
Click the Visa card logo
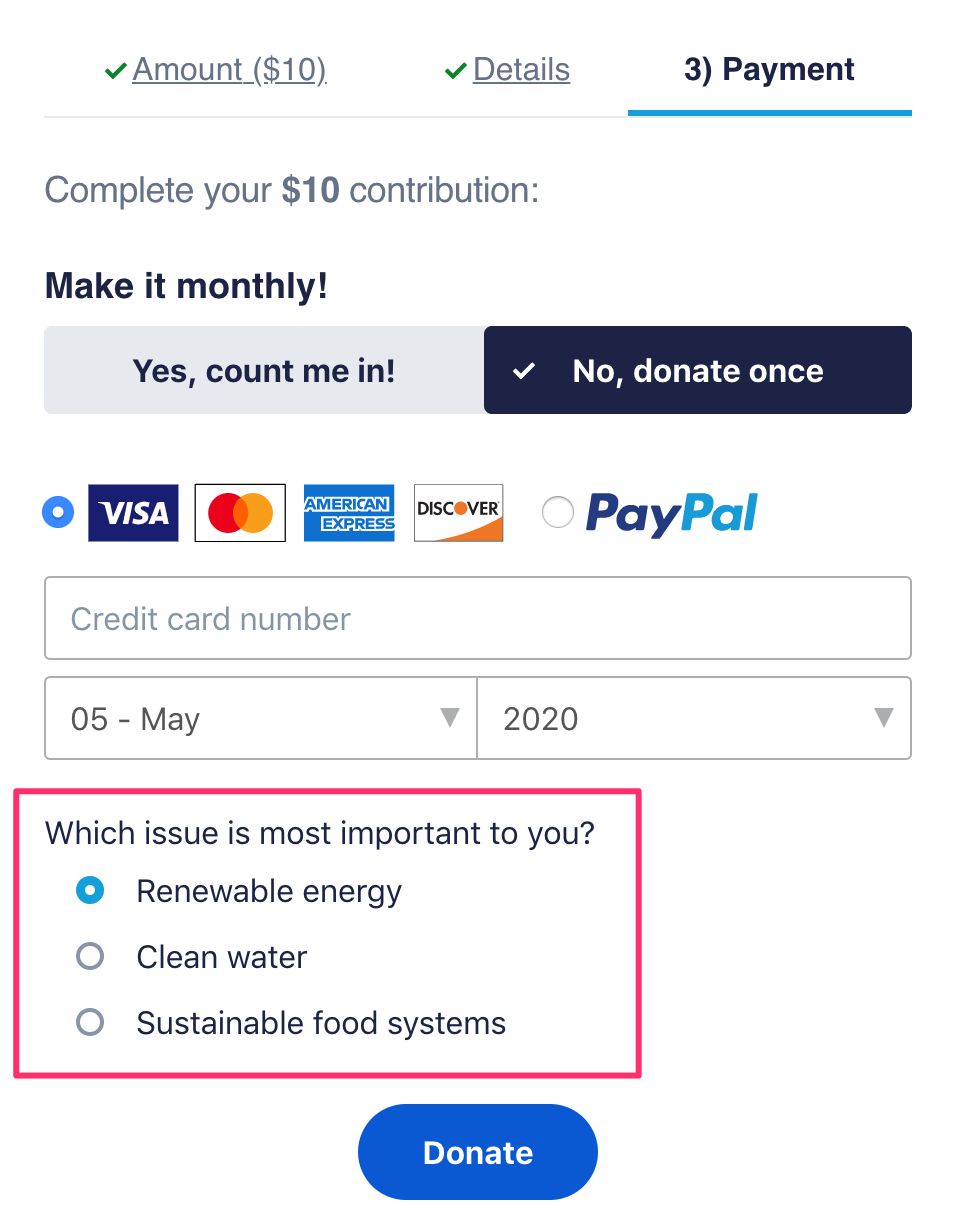click(x=133, y=513)
